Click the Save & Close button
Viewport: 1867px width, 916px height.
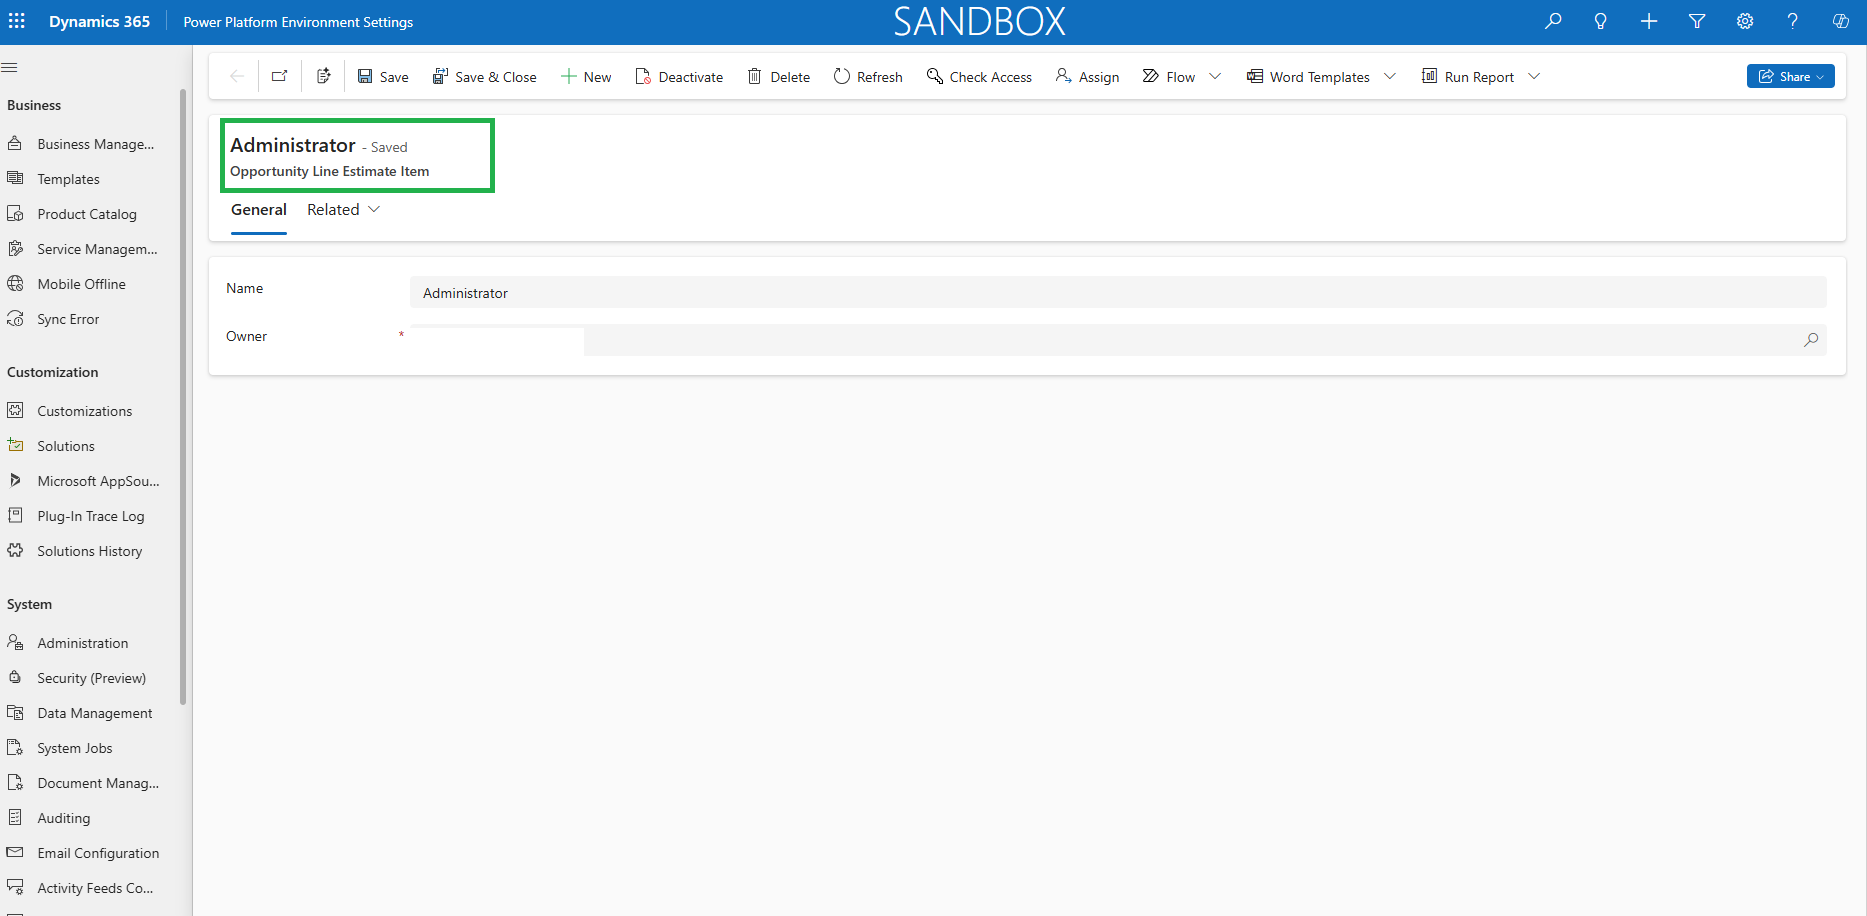tap(485, 77)
